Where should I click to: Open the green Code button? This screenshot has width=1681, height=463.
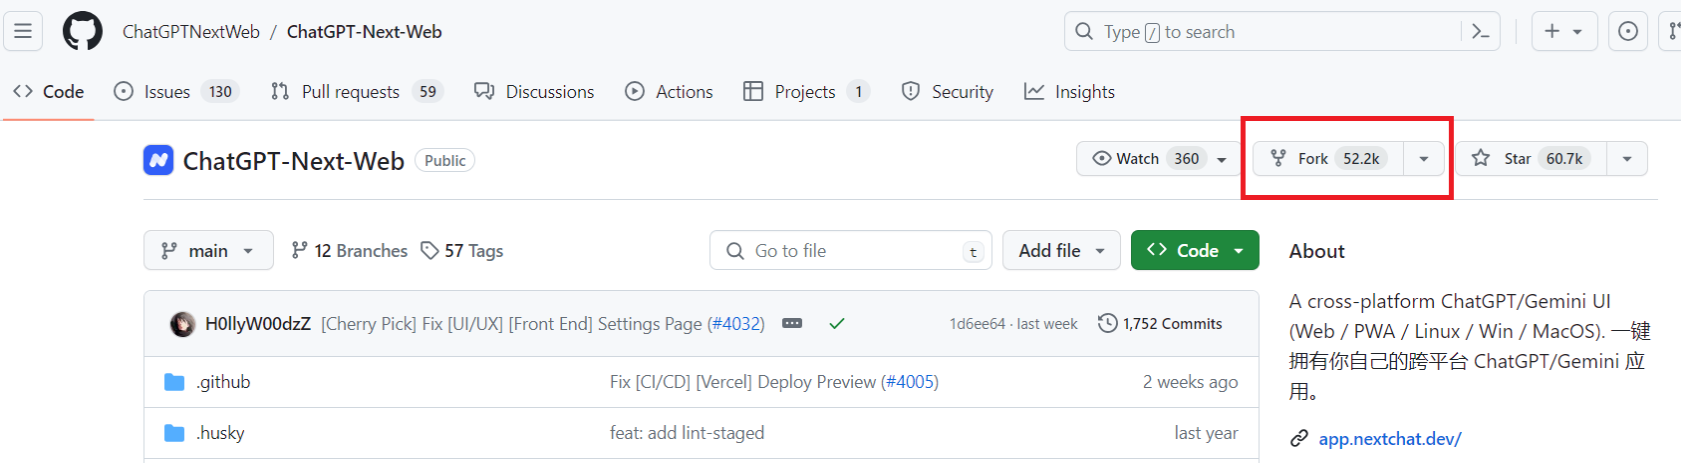(1194, 251)
